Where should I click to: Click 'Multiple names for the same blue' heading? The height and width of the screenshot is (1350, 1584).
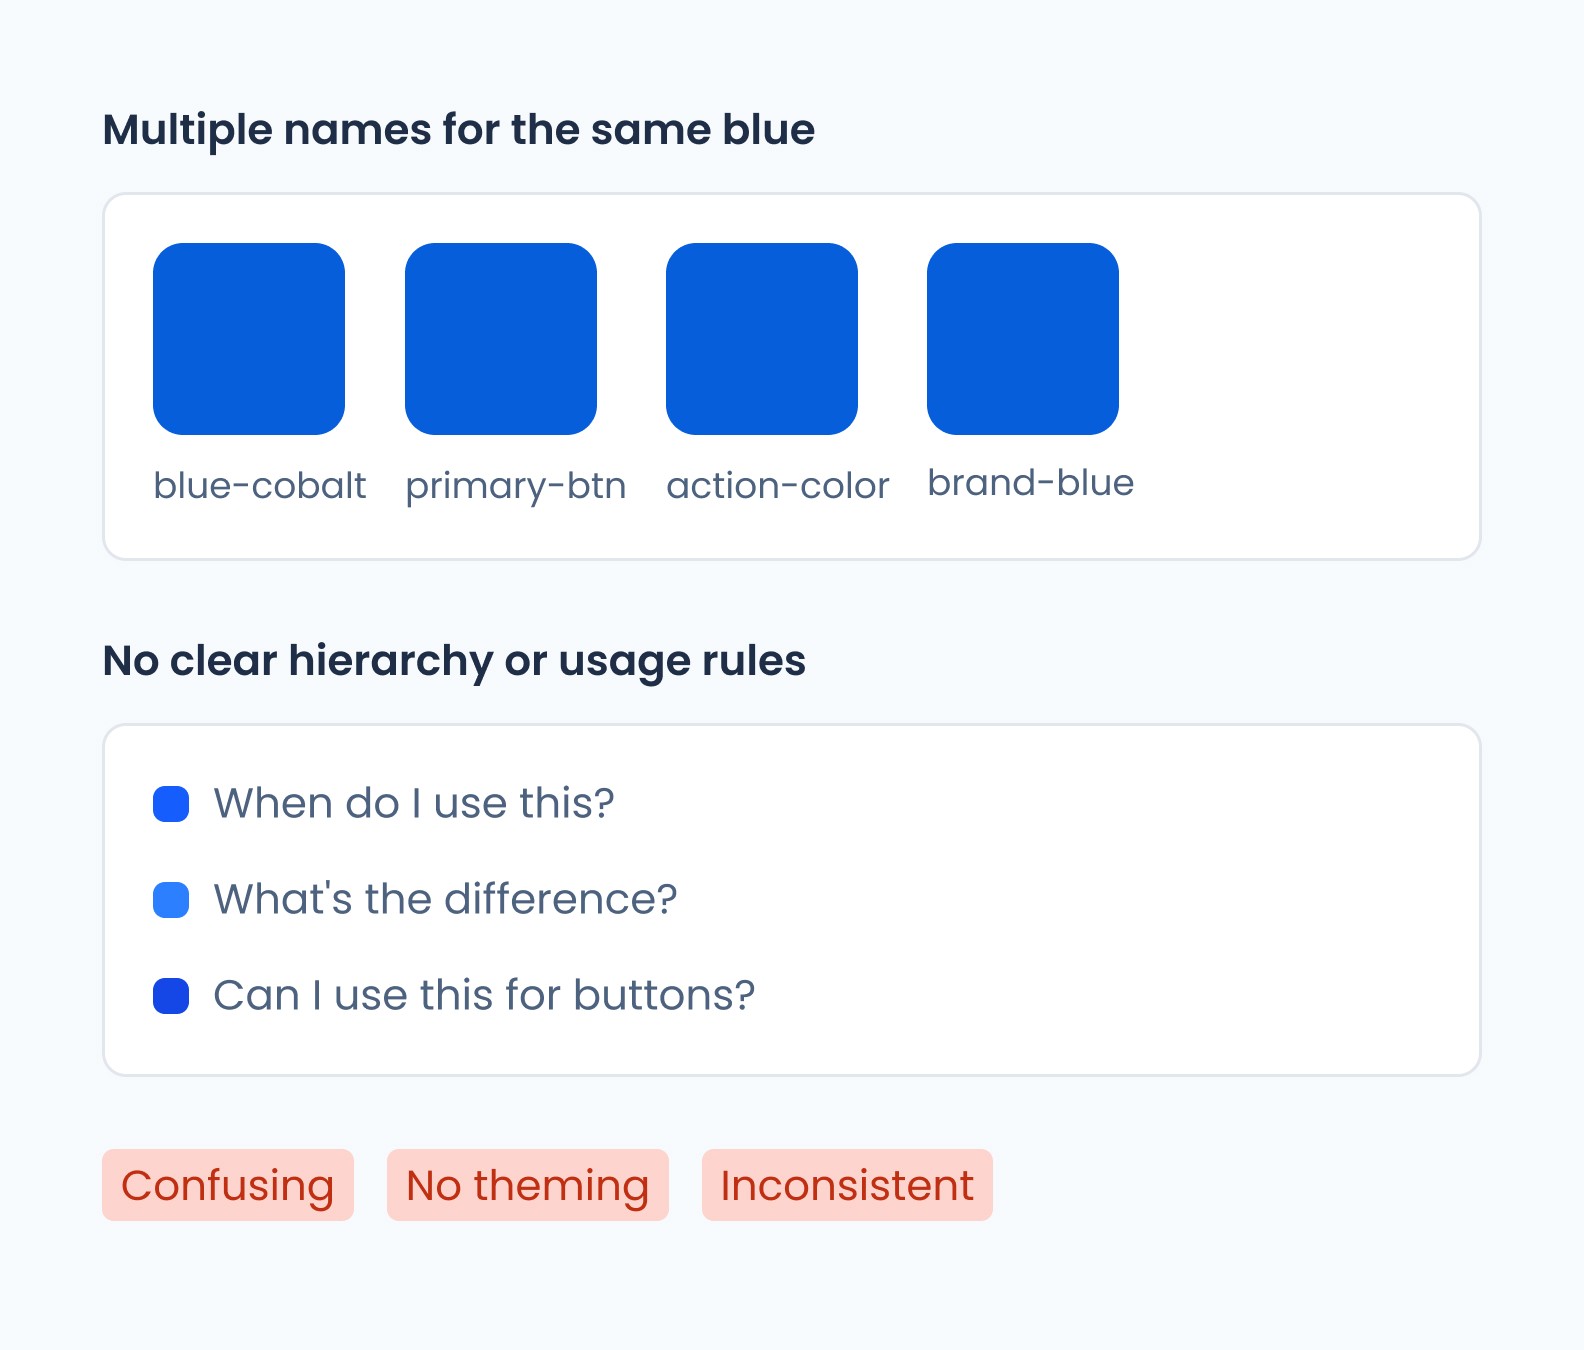click(x=458, y=130)
